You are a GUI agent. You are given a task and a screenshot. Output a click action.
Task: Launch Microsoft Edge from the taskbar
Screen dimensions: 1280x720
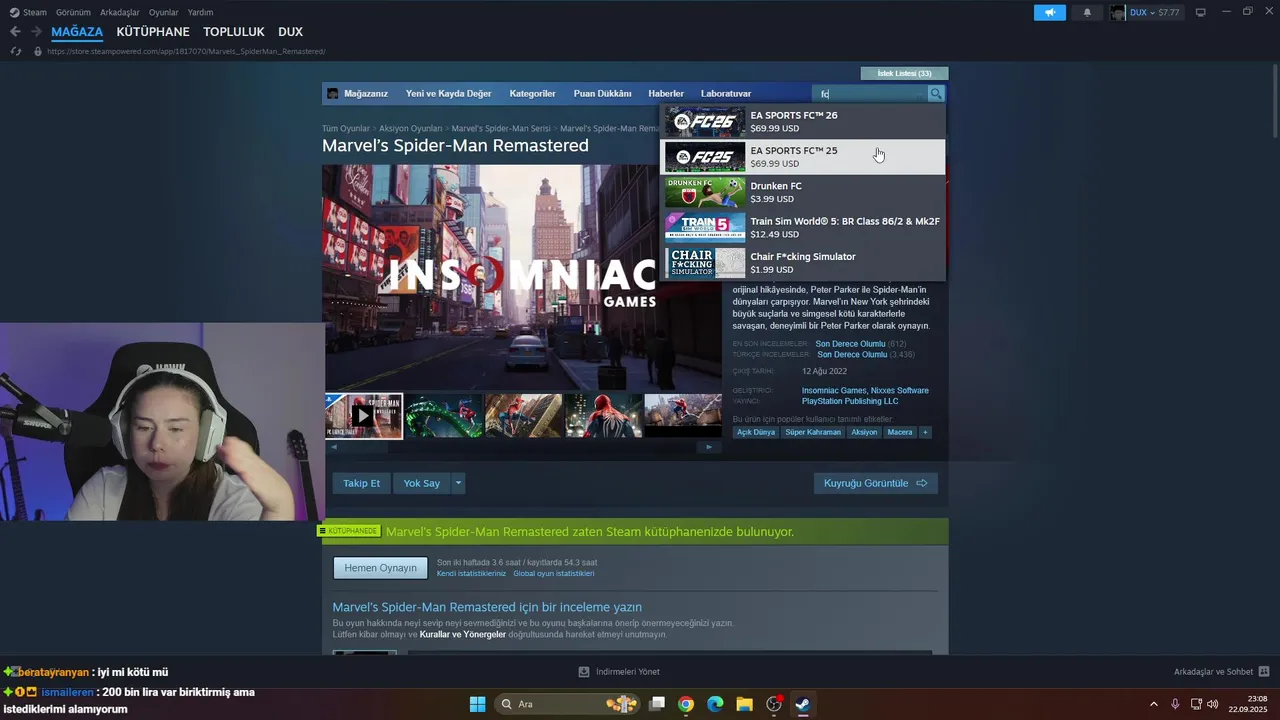pyautogui.click(x=715, y=704)
